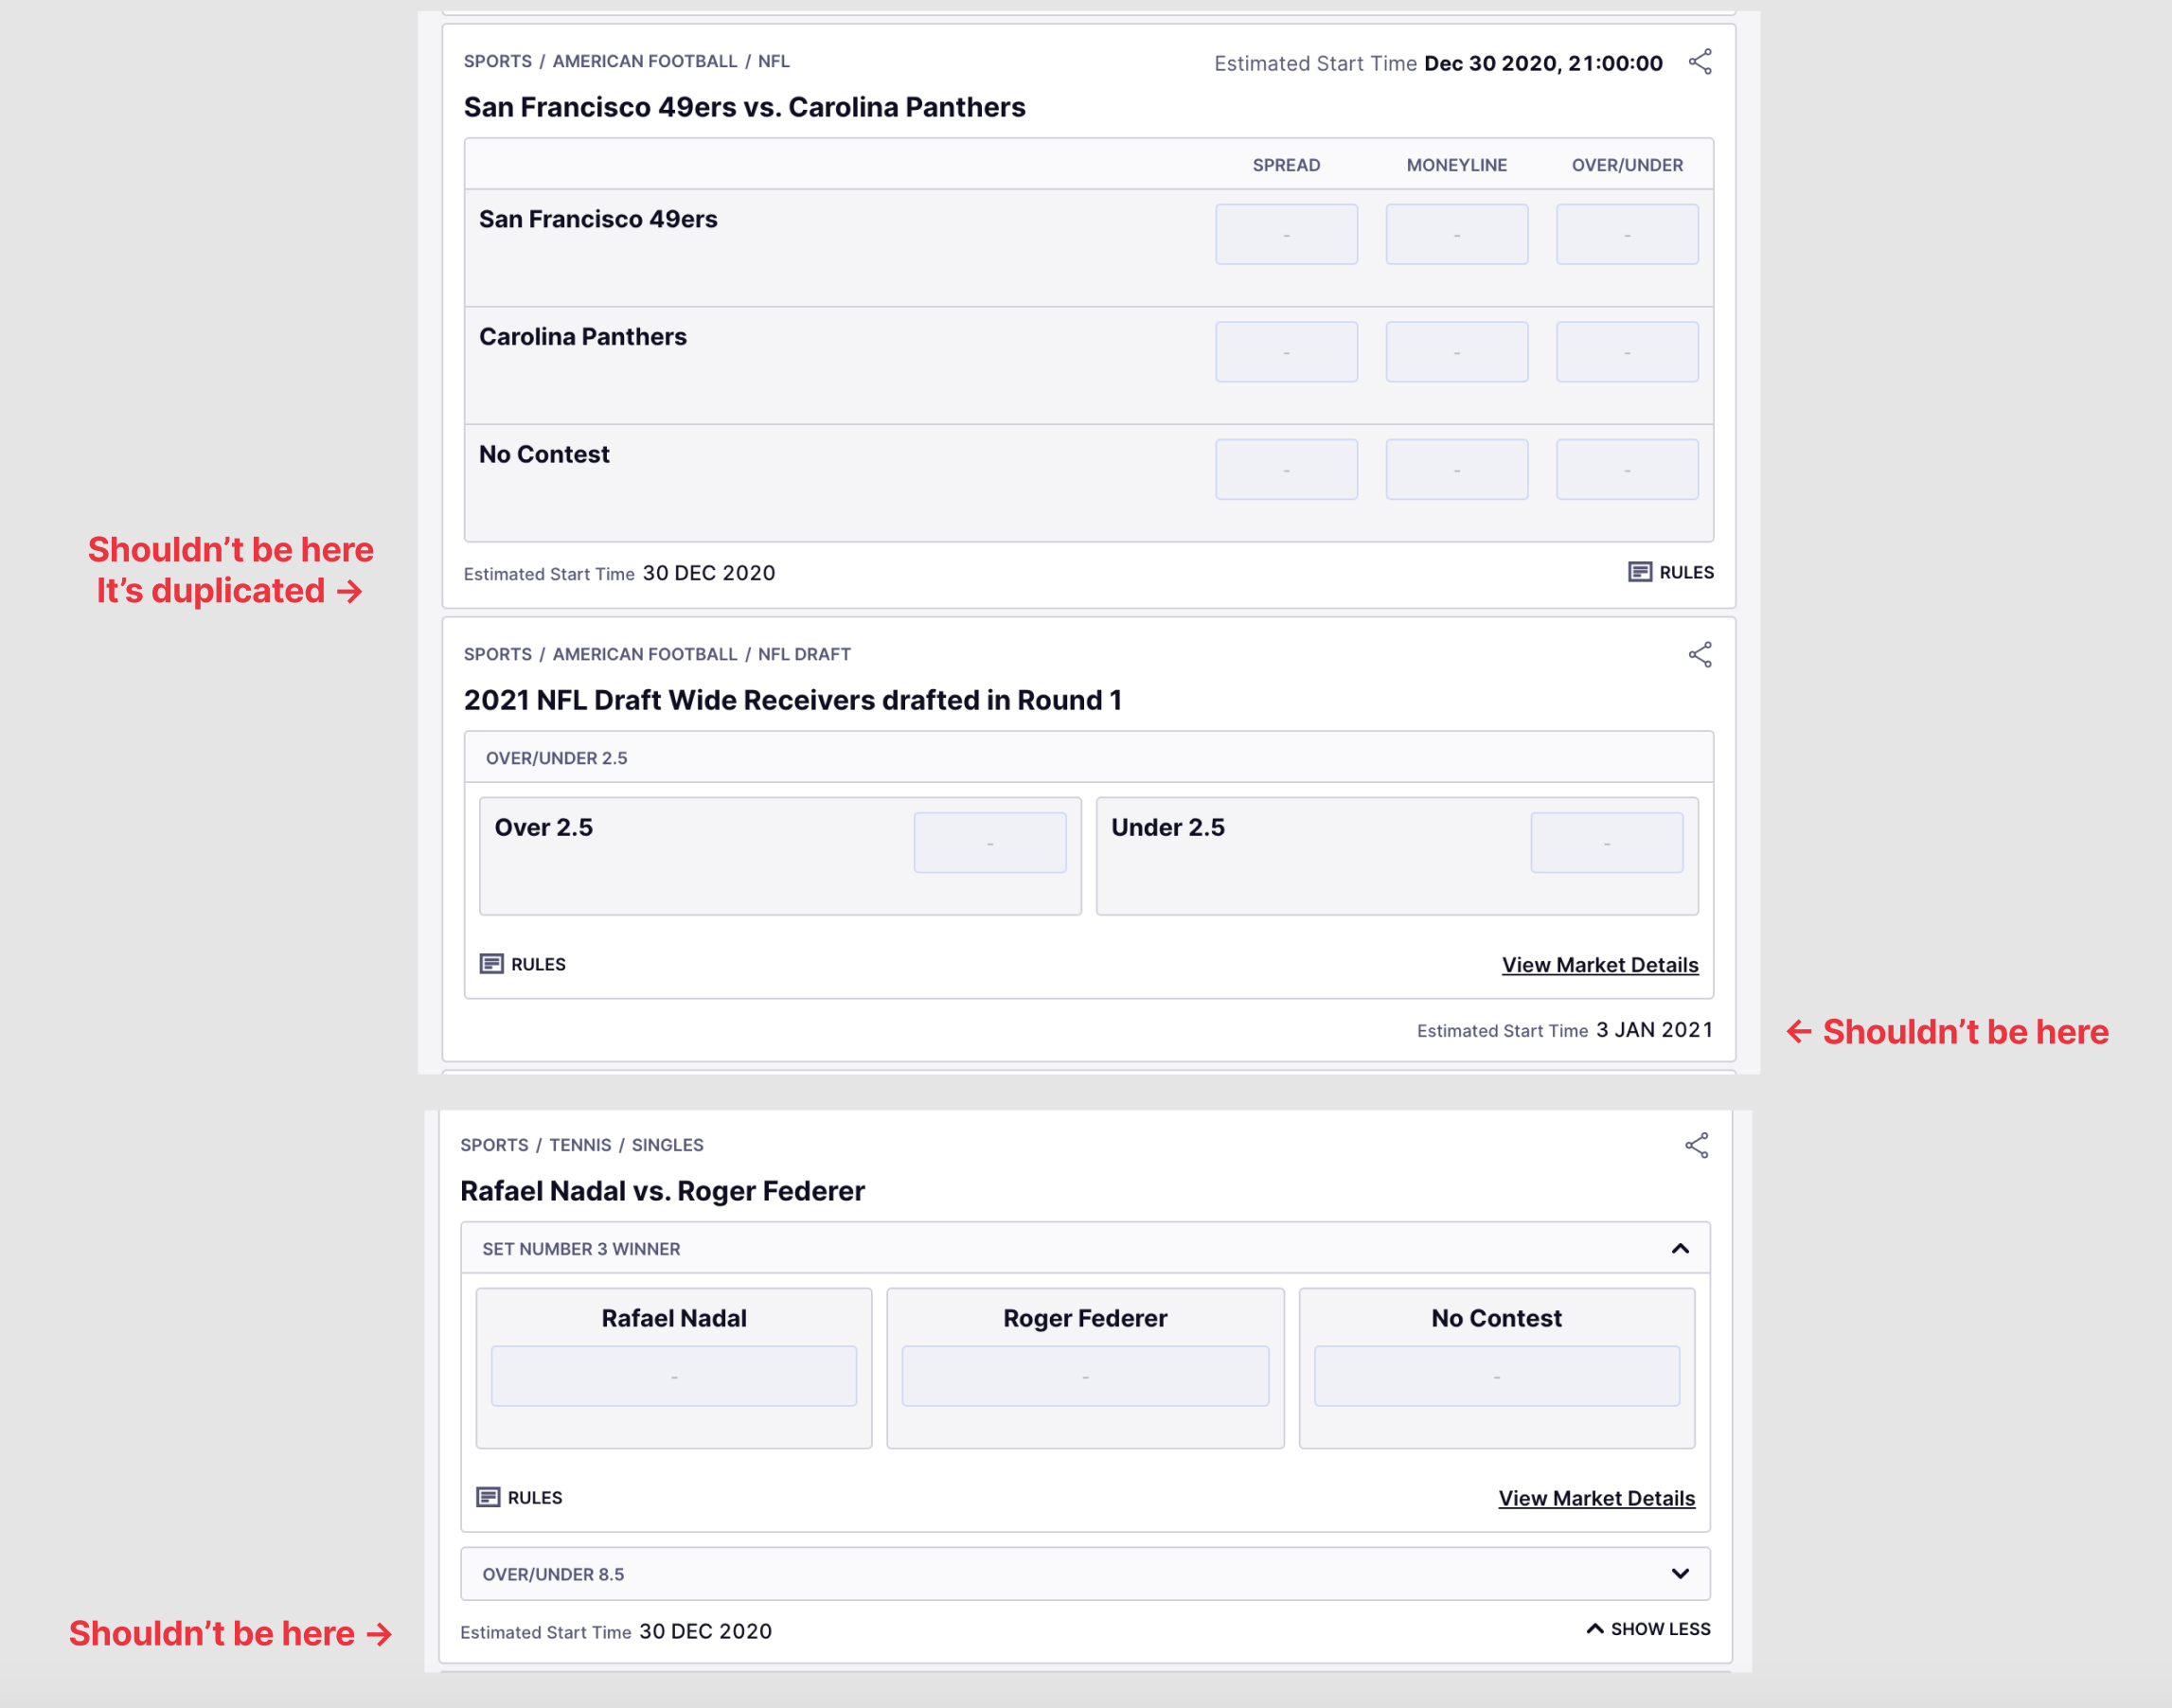2172x1708 pixels.
Task: Open Singles breadcrumb link
Action: 667,1146
